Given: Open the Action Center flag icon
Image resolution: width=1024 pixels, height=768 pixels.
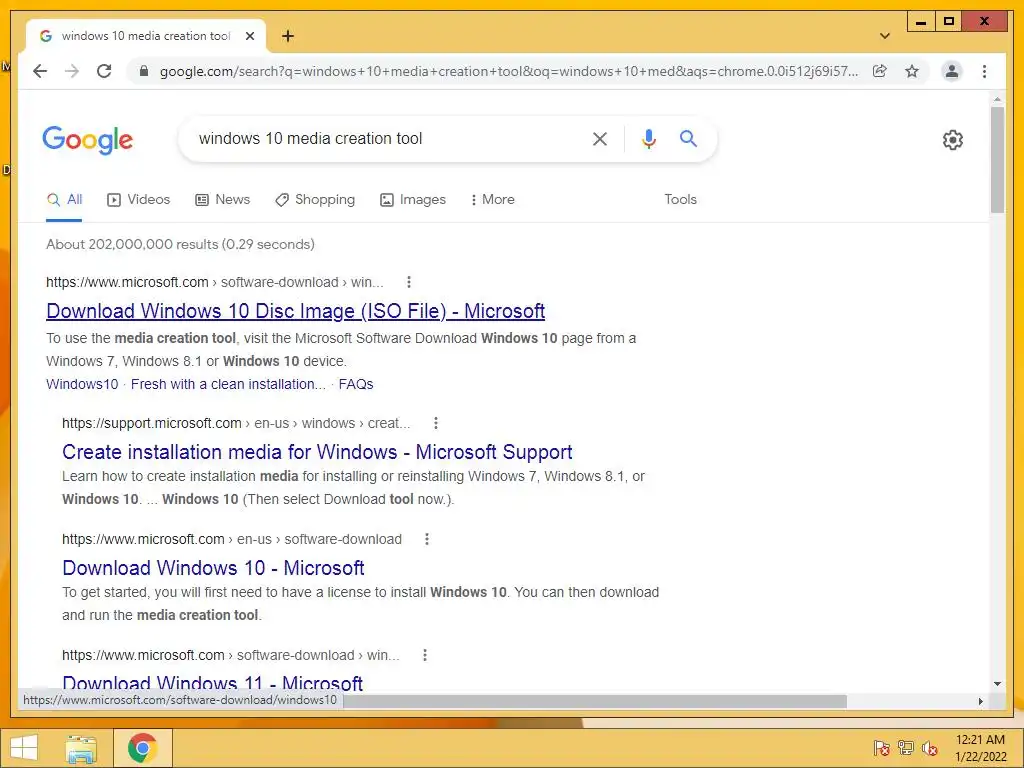Looking at the screenshot, I should 882,748.
